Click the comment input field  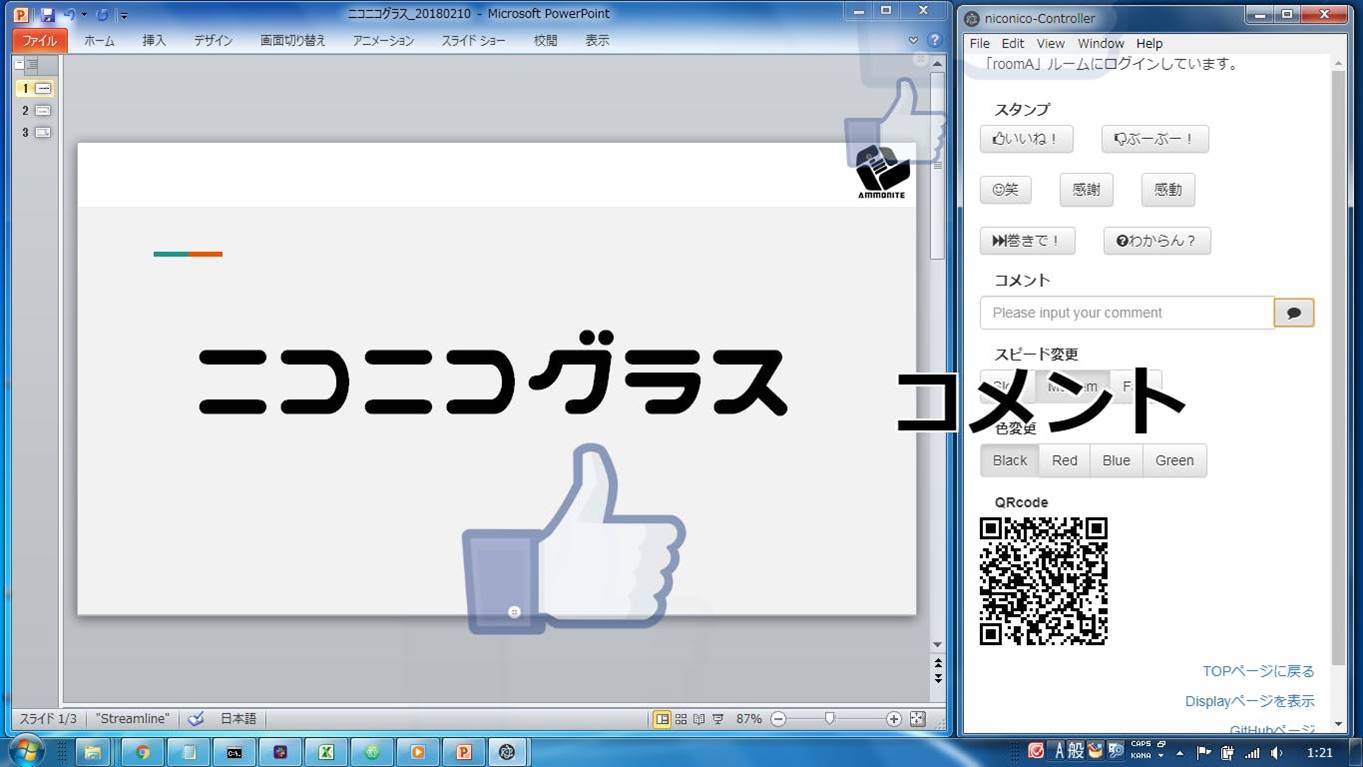coord(1126,313)
